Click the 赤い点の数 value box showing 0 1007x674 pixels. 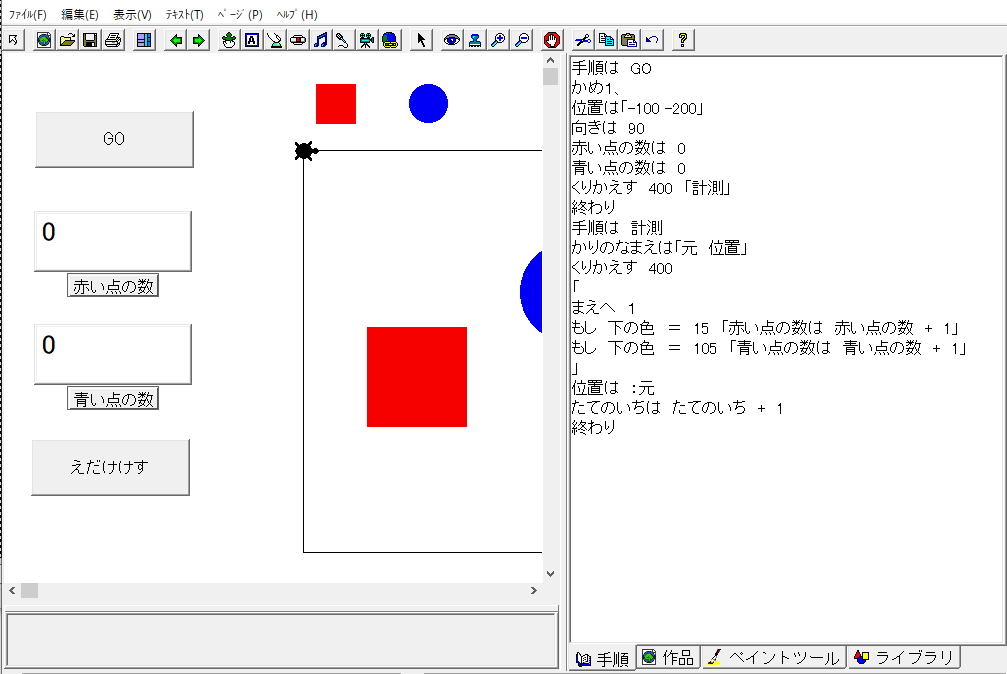click(x=113, y=241)
